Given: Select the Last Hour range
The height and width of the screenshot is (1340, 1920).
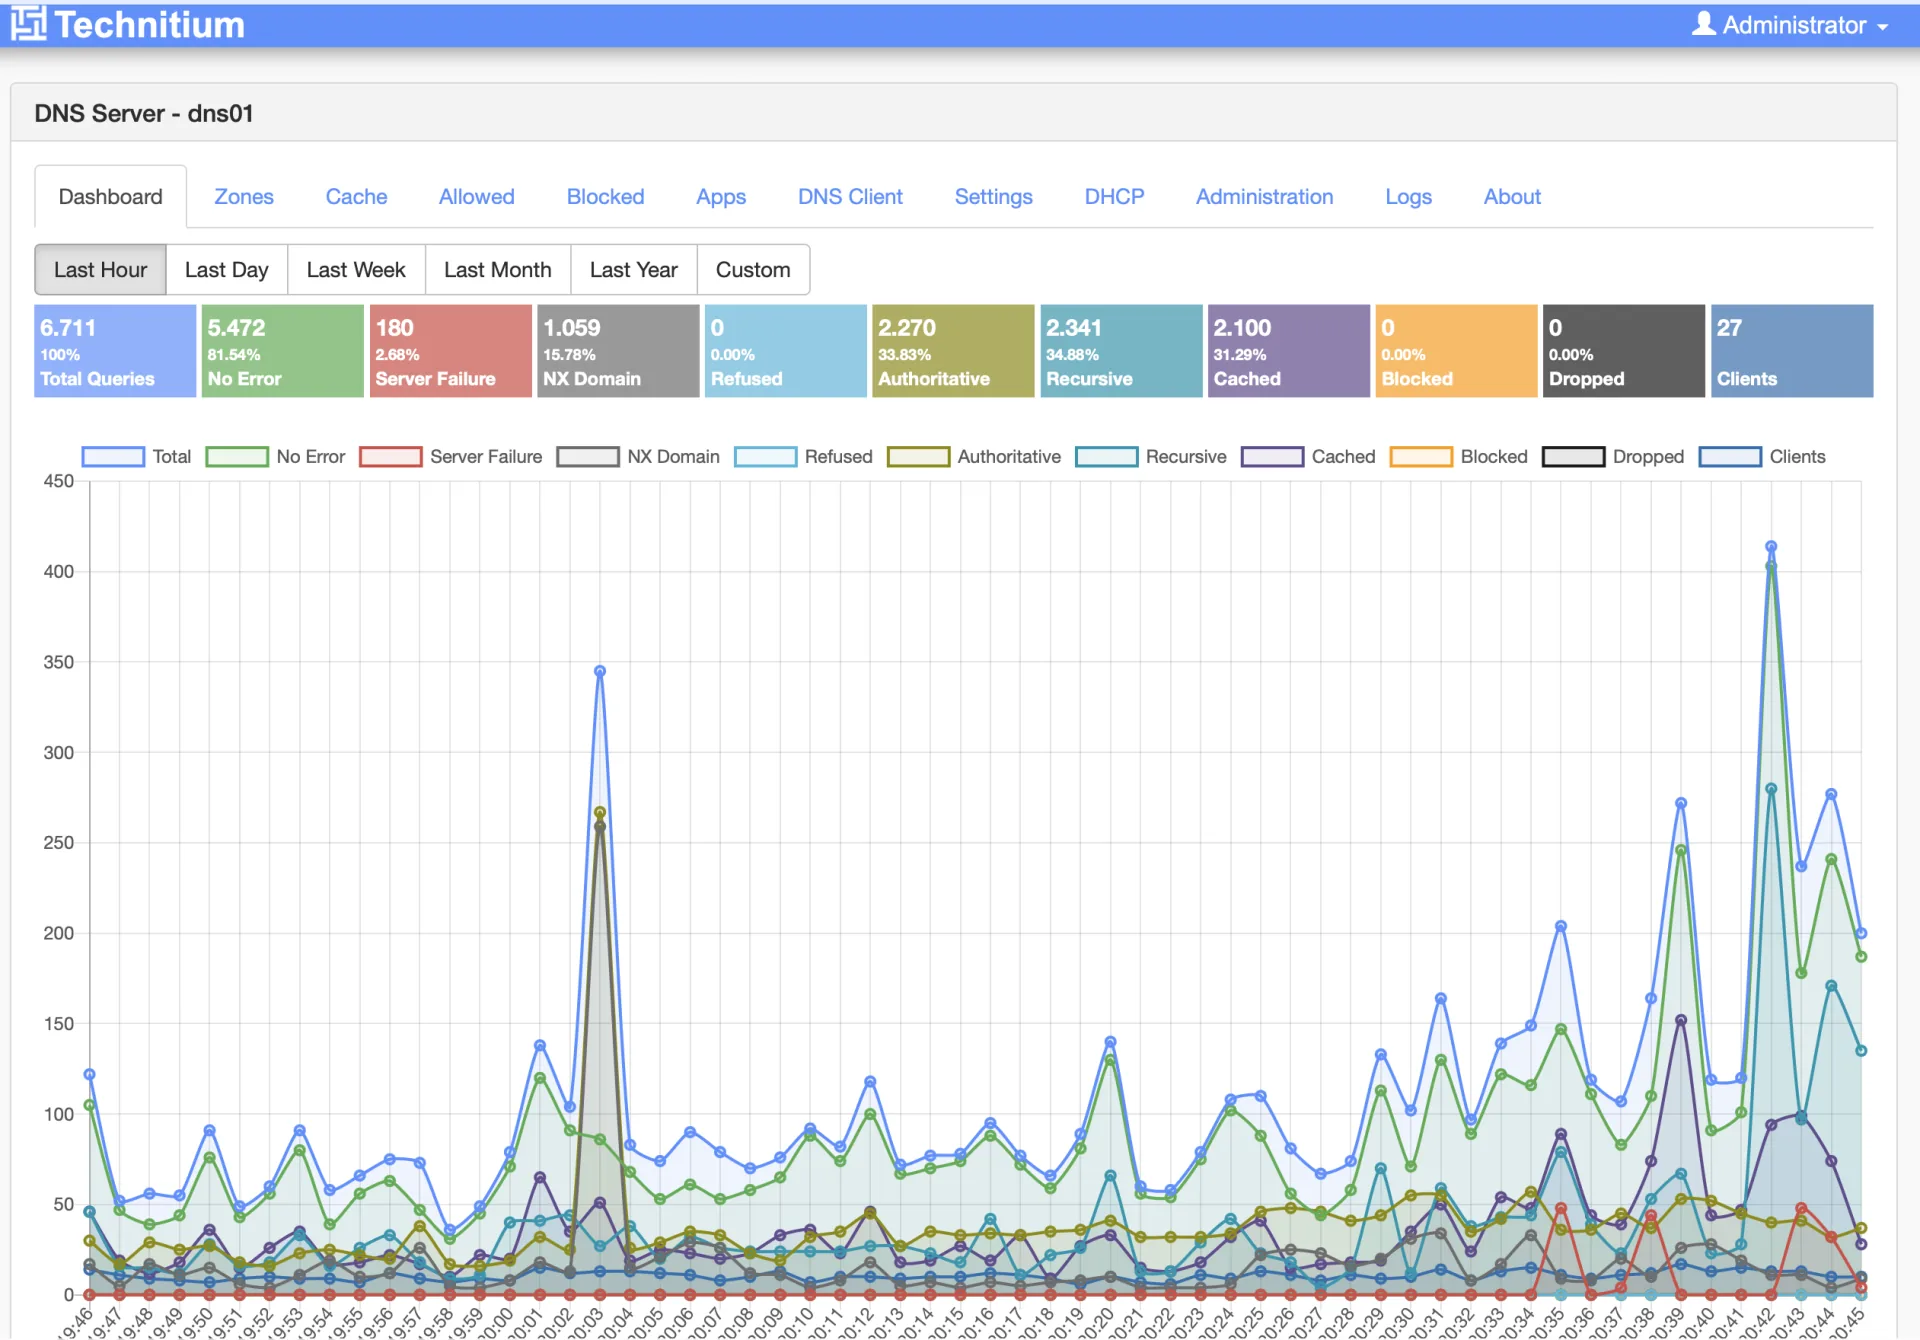Looking at the screenshot, I should (100, 270).
